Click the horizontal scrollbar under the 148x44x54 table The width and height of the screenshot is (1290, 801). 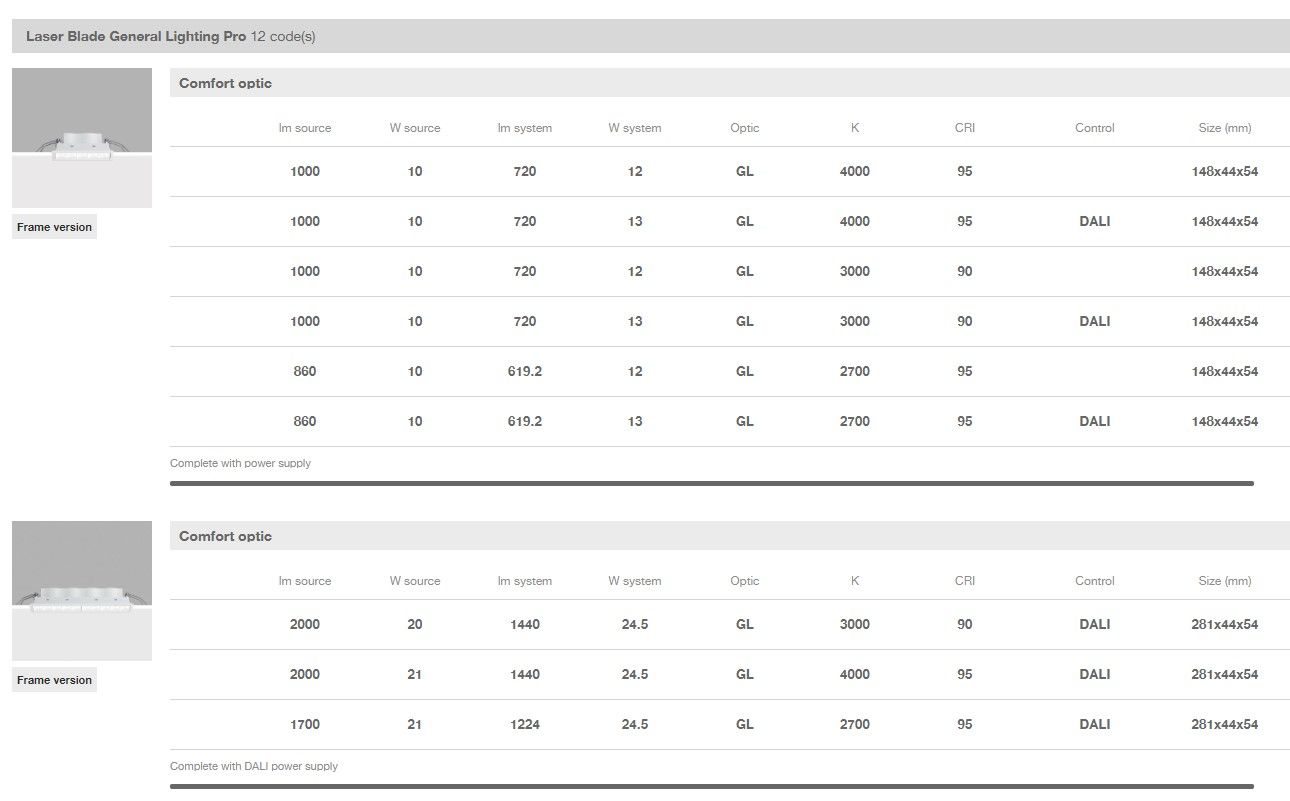(x=712, y=483)
